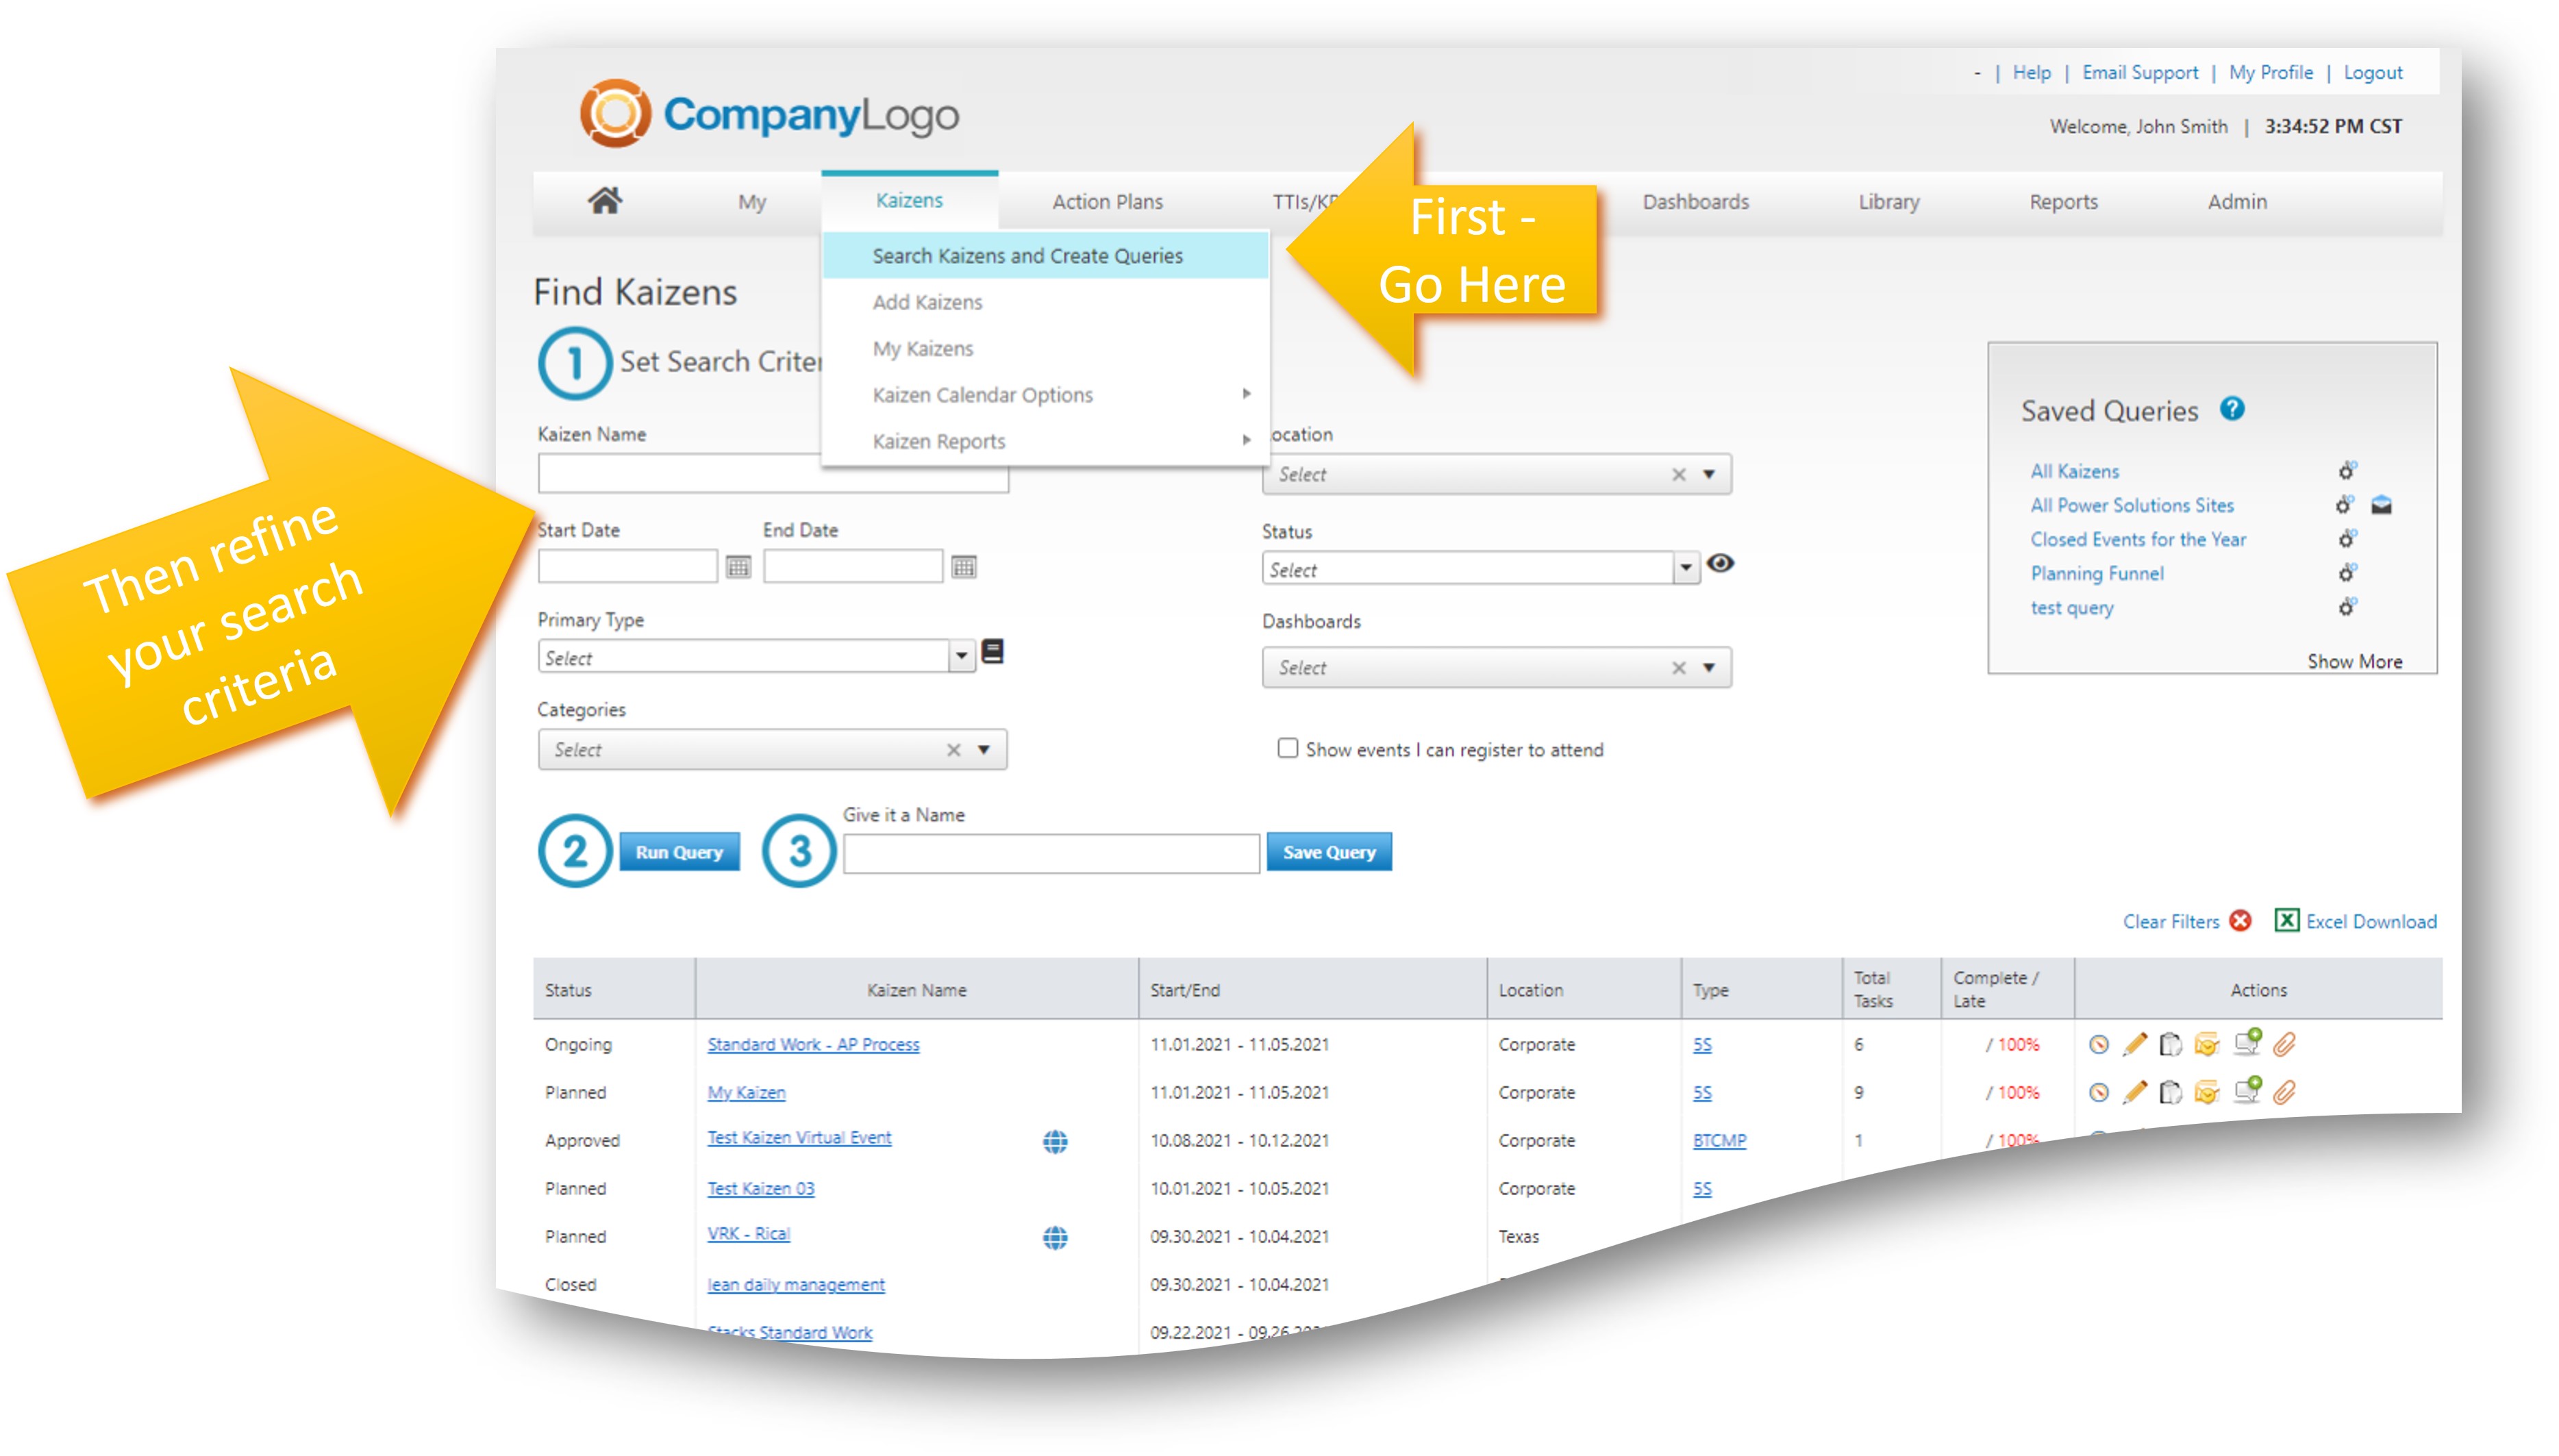Check Show events I can register to attend

click(1288, 748)
